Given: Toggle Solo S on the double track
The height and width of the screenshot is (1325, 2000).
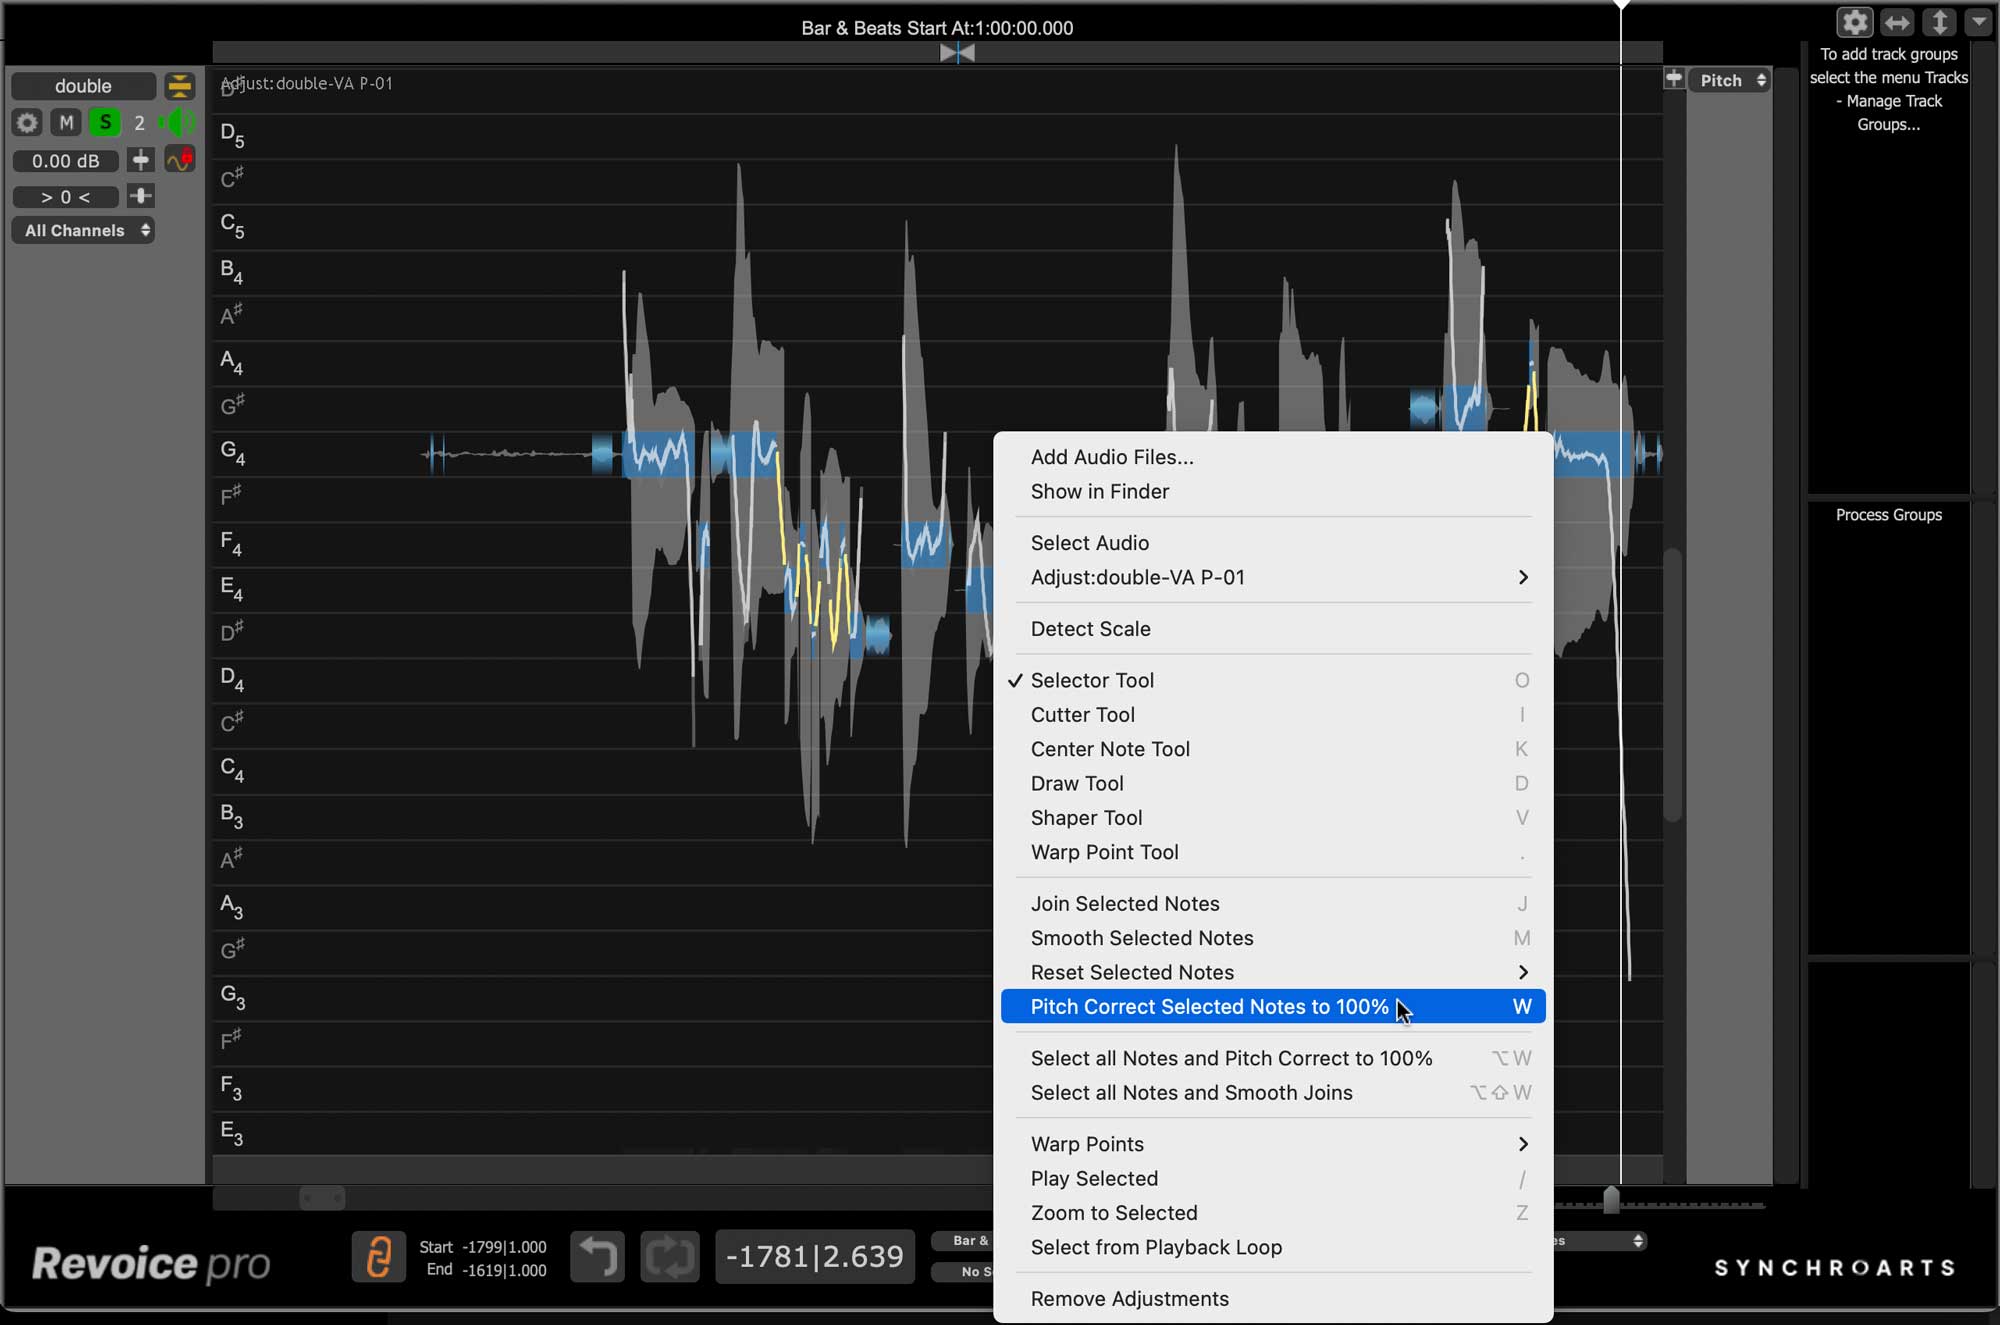Looking at the screenshot, I should 104,123.
